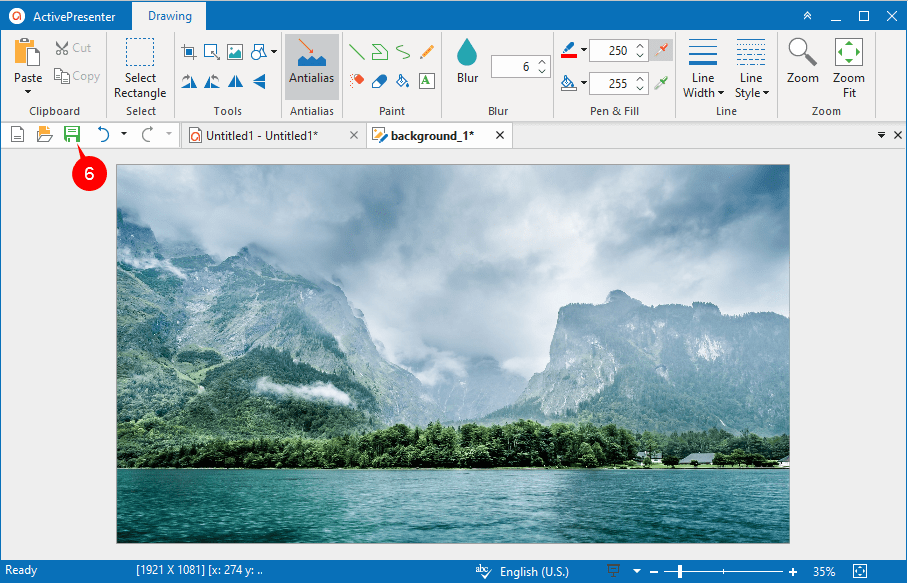Click the Paste clipboard icon
This screenshot has height=584, width=908.
[28, 53]
